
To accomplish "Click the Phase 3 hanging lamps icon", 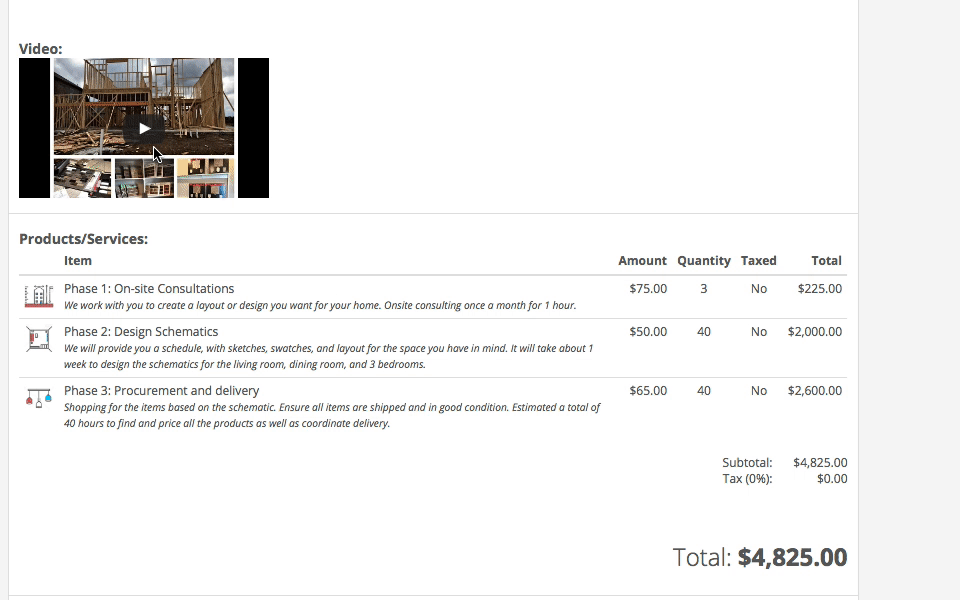I will 38,398.
